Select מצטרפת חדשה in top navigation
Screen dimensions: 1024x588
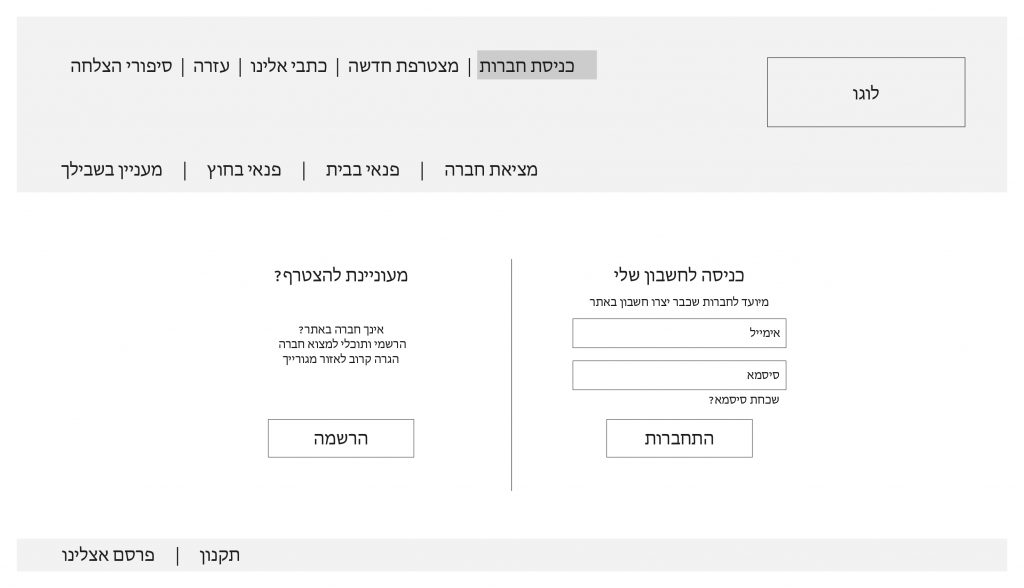pyautogui.click(x=403, y=66)
